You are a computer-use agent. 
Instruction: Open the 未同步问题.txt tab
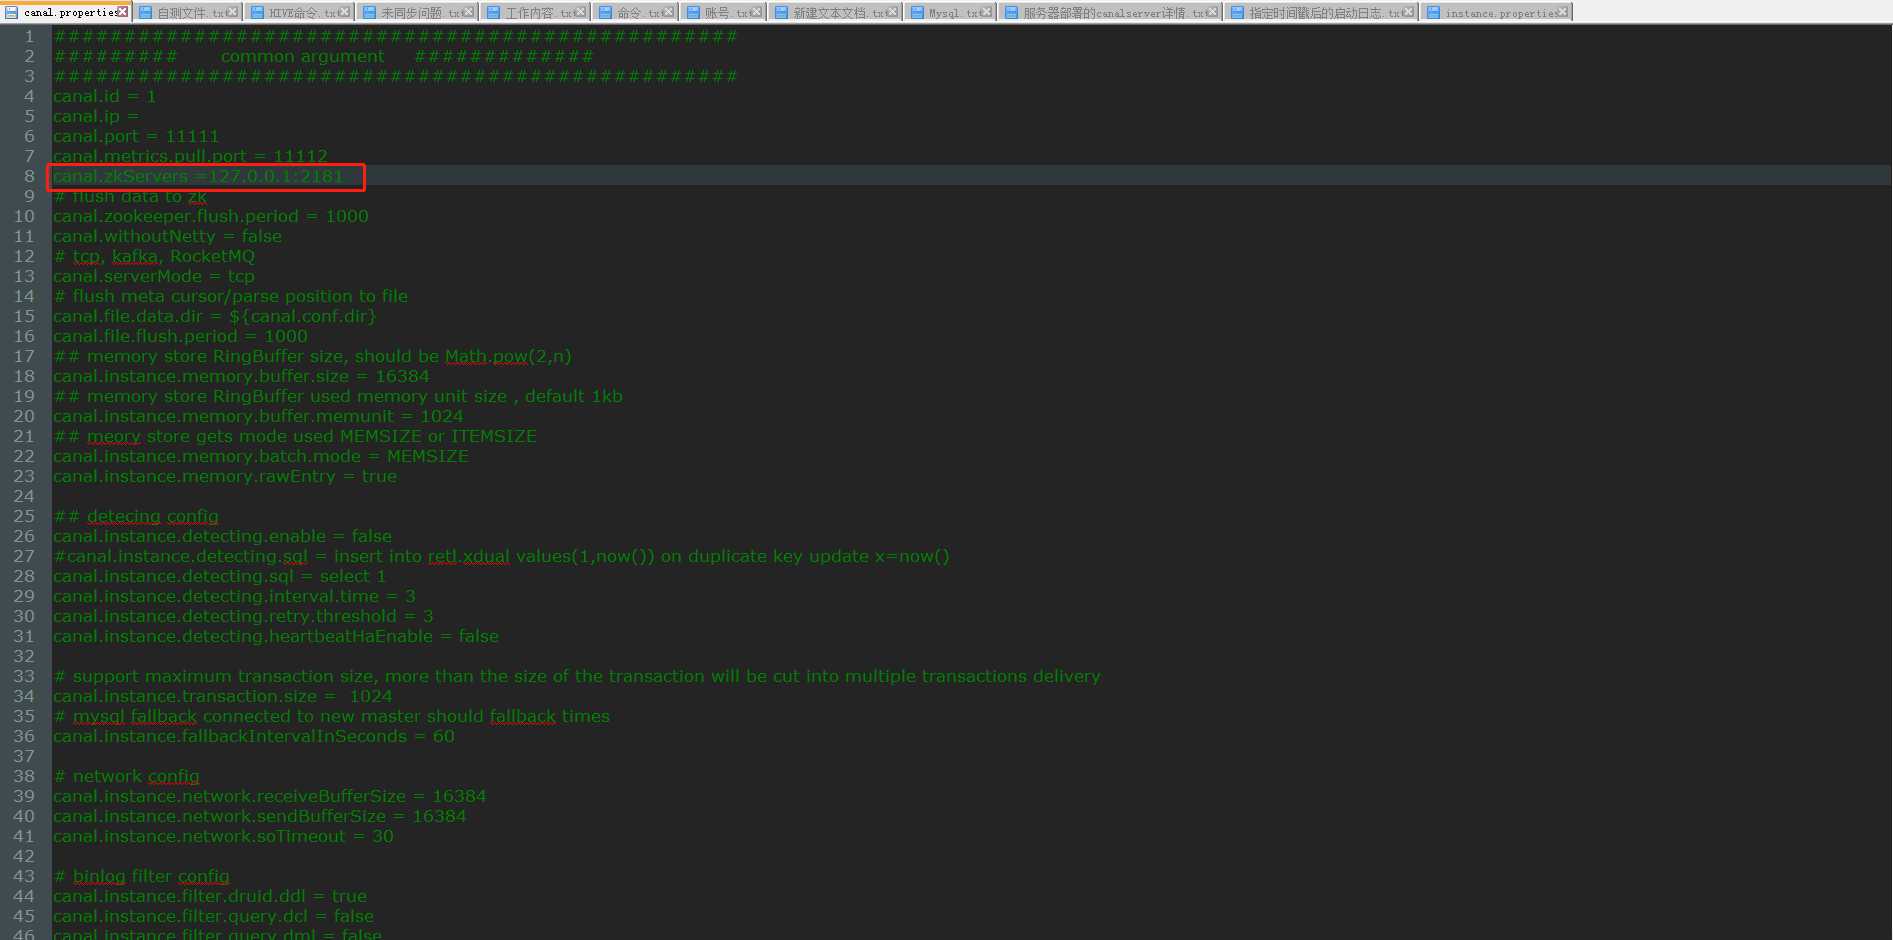418,13
